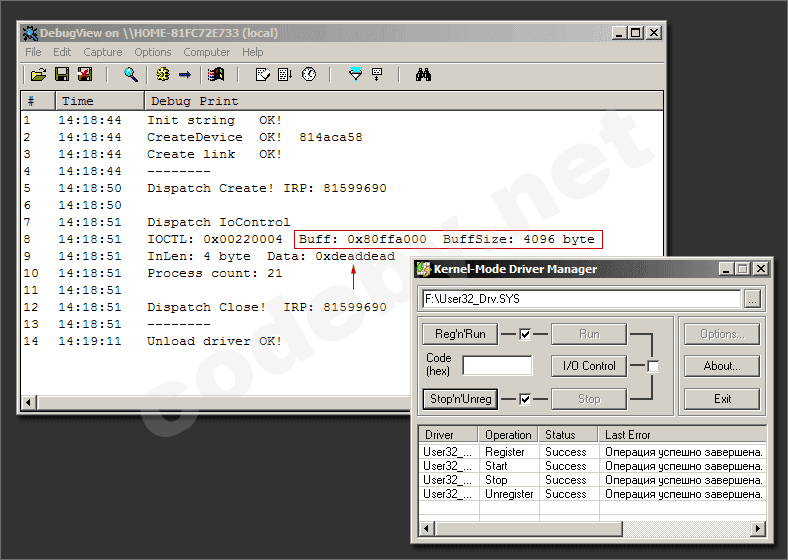Click the Open log file toolbar icon
This screenshot has width=788, height=560.
click(x=38, y=75)
